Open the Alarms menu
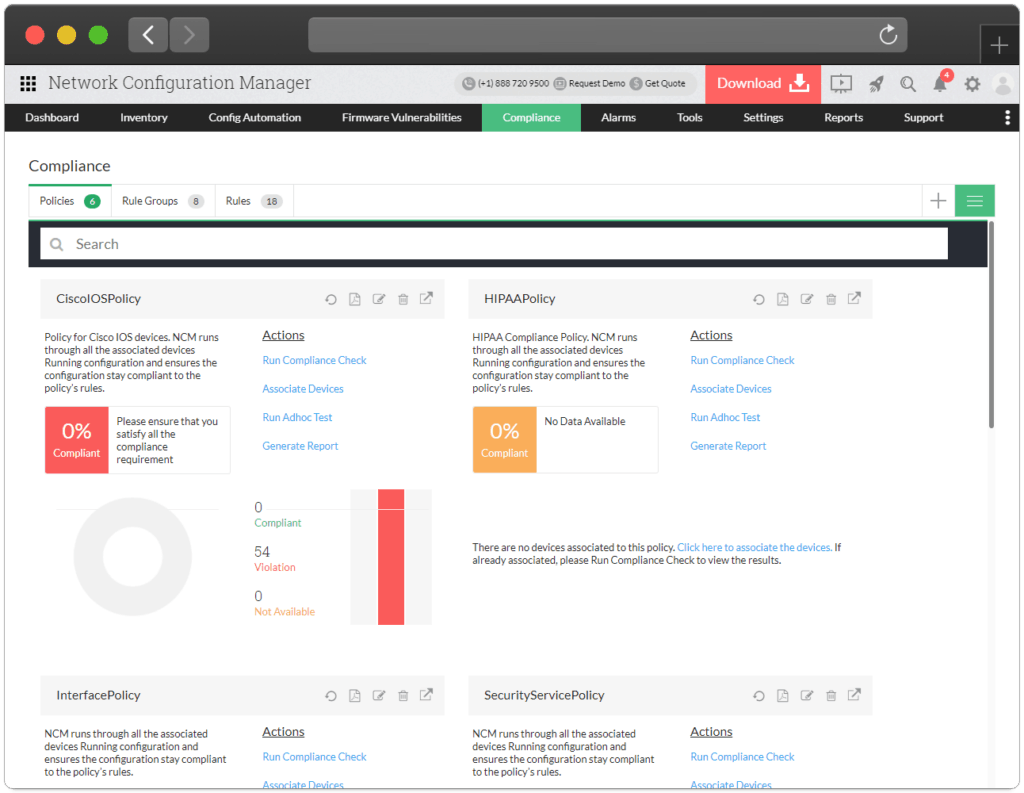Screen dimensions: 1024x793 click(618, 118)
